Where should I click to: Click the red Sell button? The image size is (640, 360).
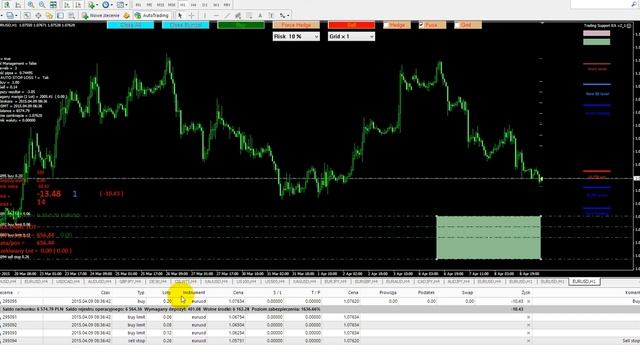coord(351,25)
